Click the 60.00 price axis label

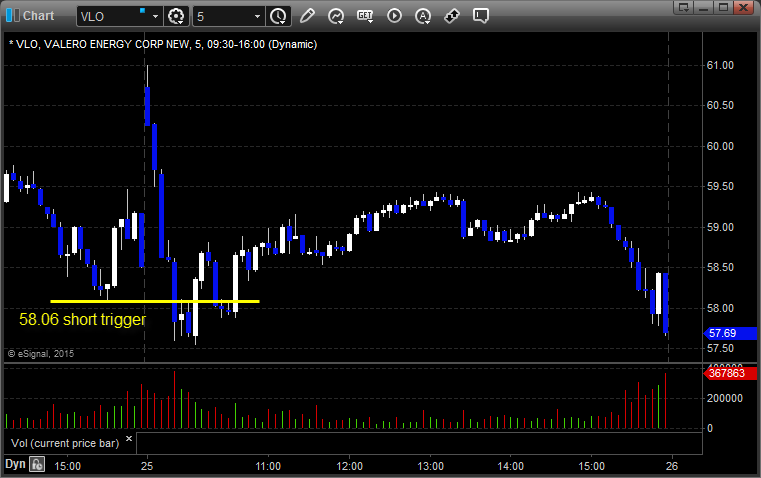[x=720, y=146]
